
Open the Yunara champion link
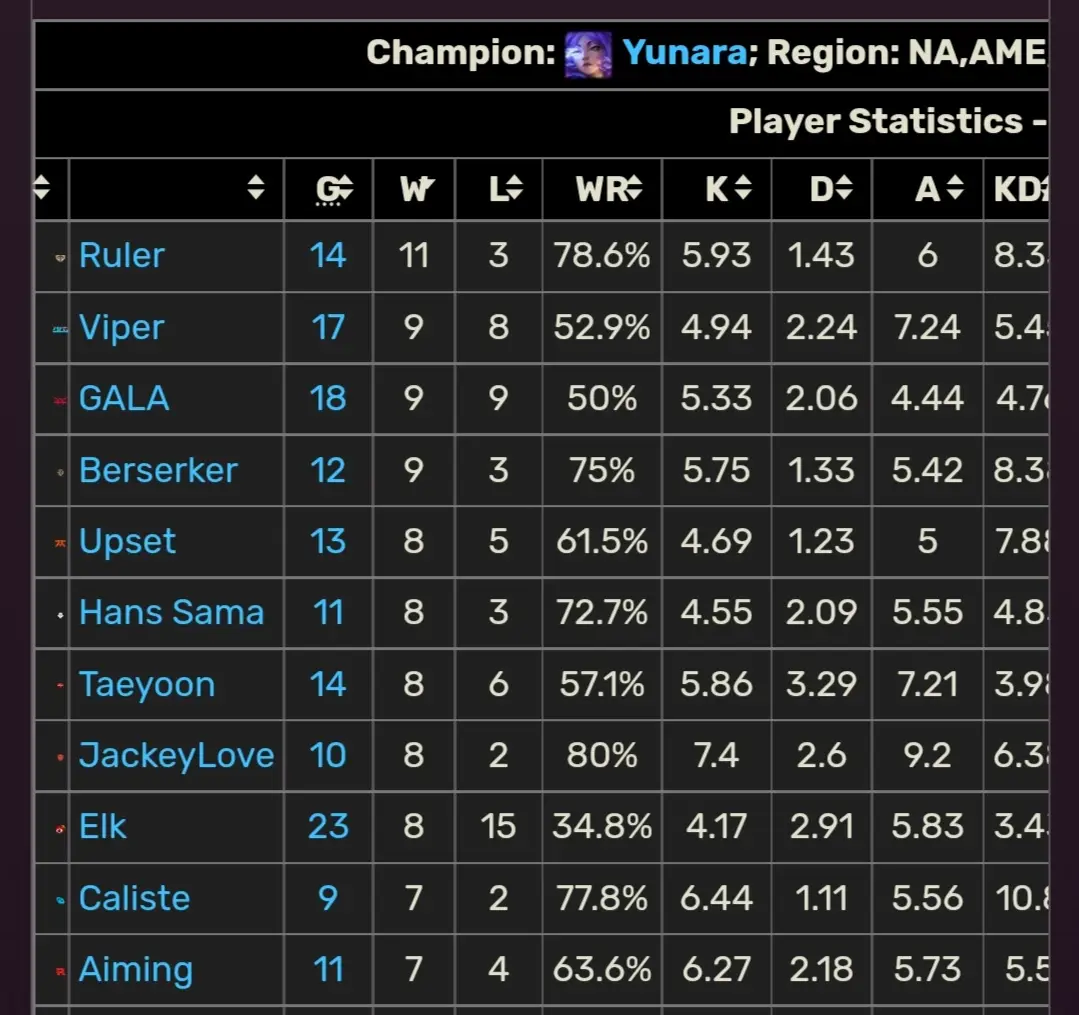coord(684,52)
